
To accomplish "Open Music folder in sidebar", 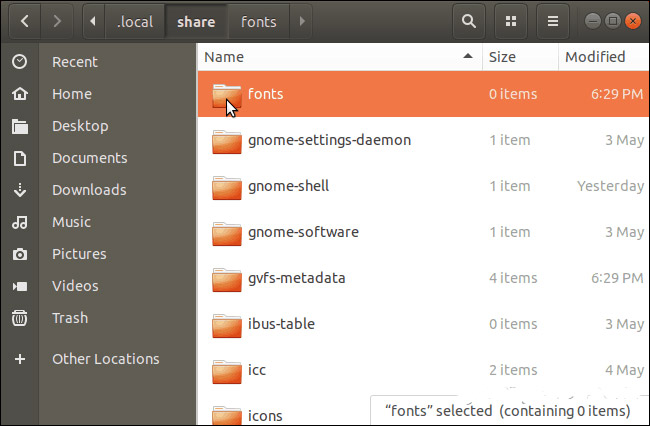I will click(71, 222).
